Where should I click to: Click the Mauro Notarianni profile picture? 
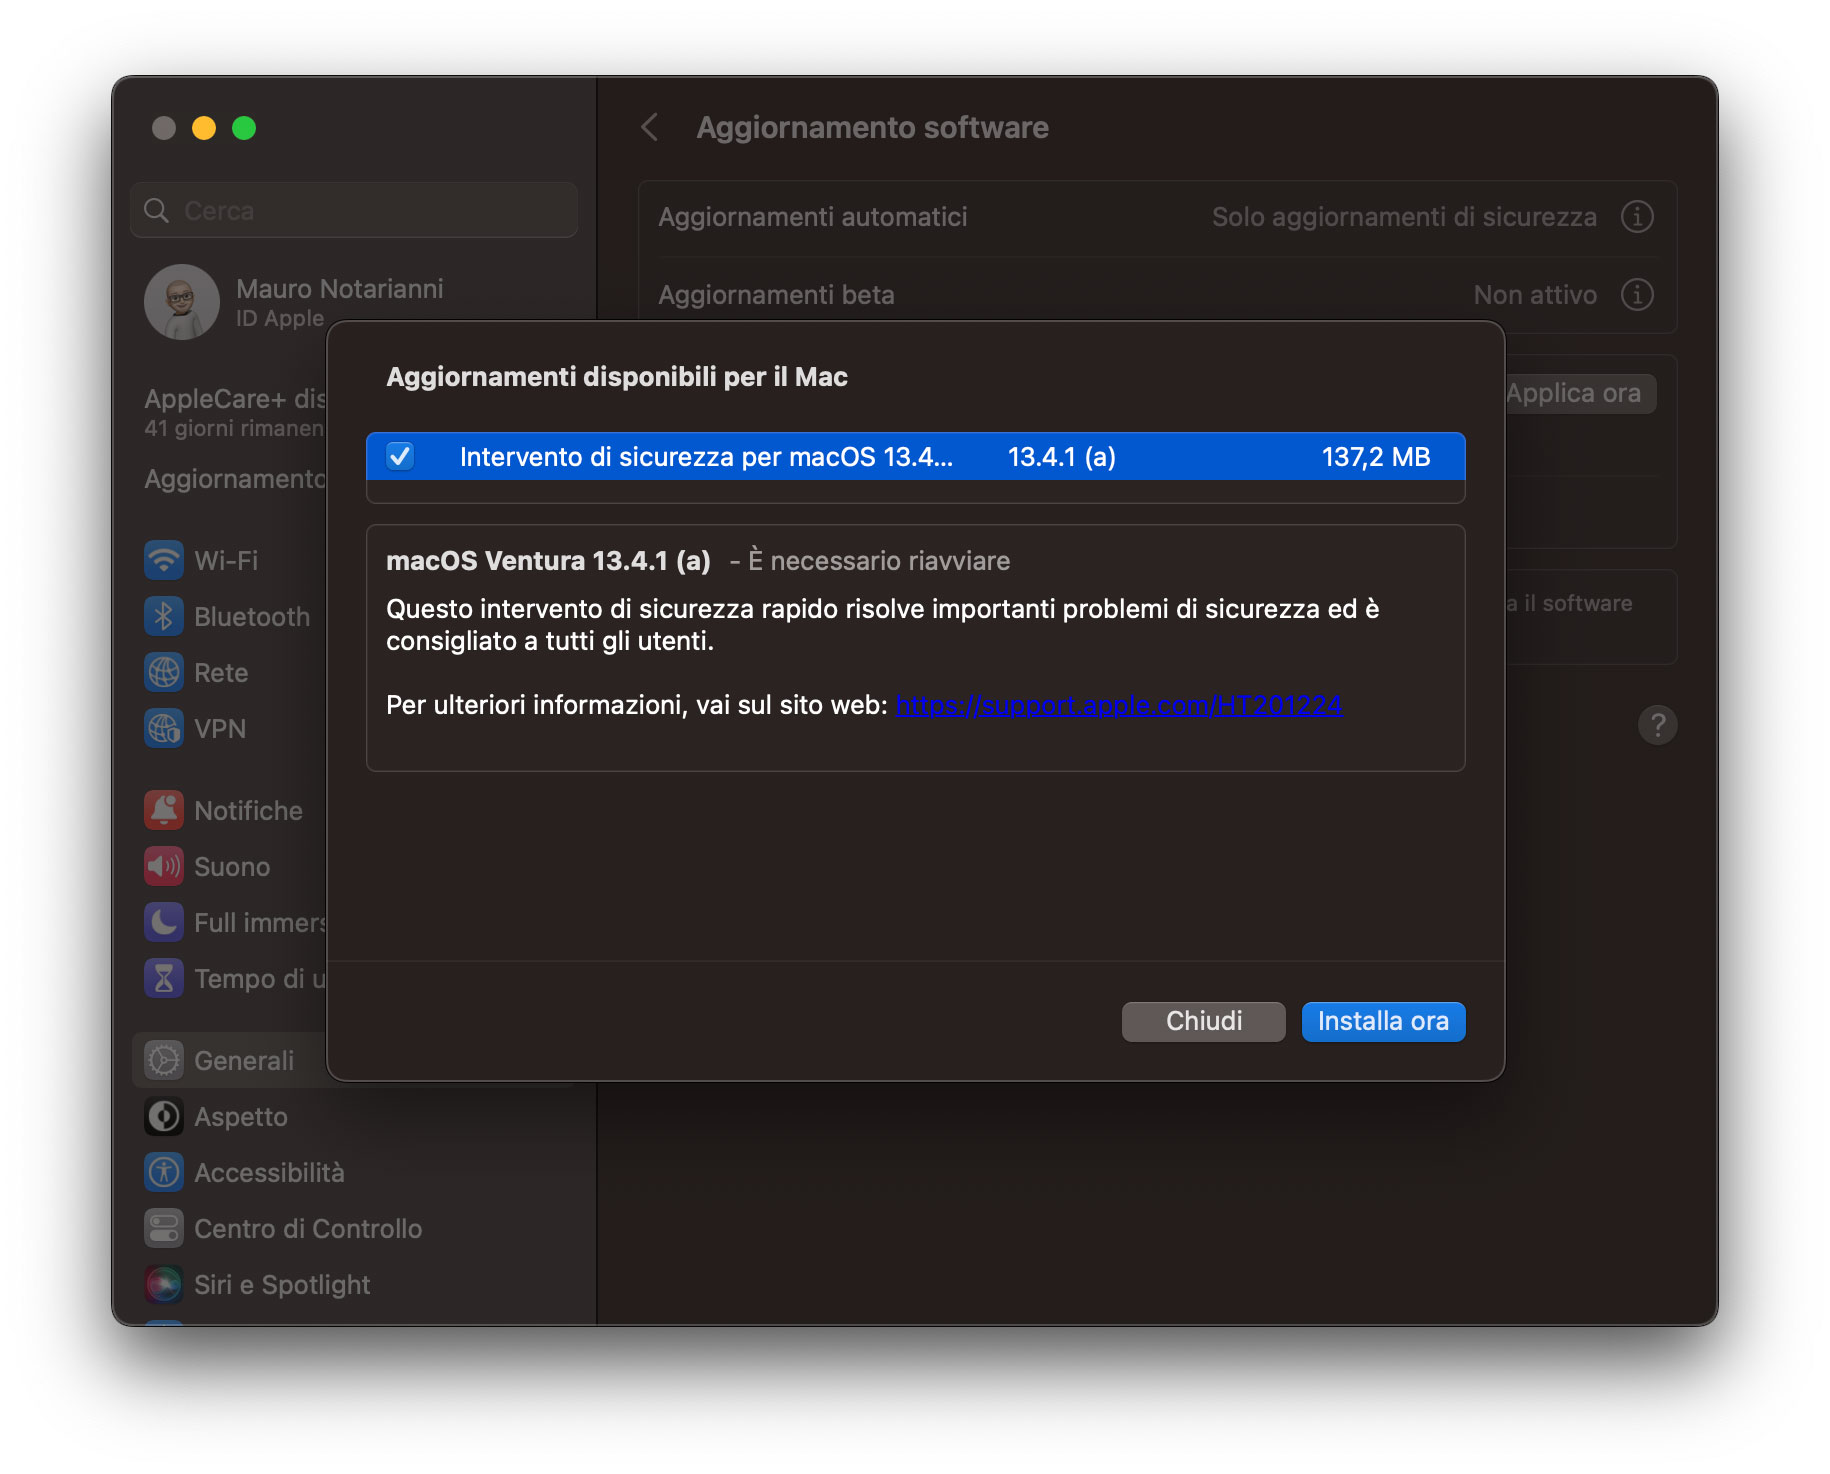click(x=182, y=301)
